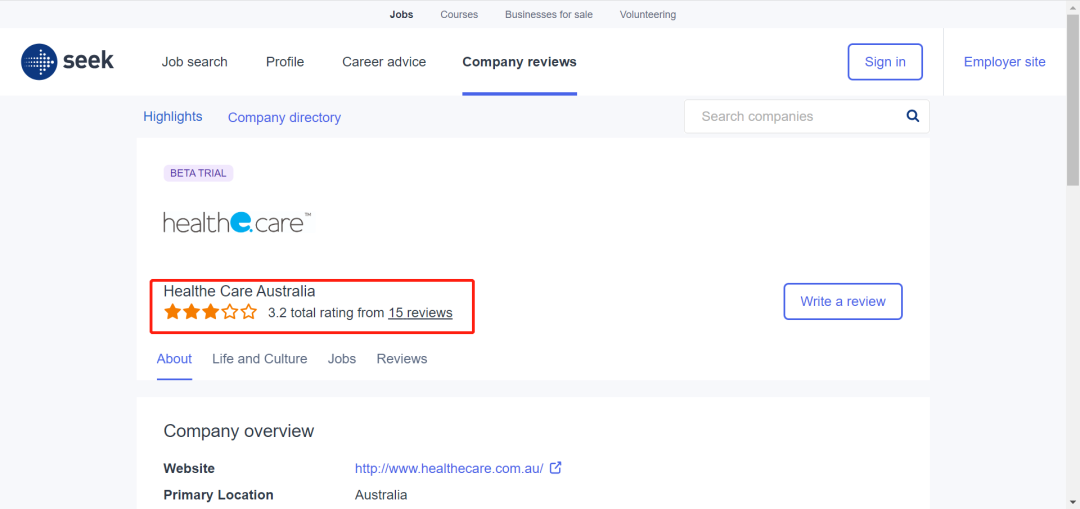Open Businesses for sale link

click(x=549, y=14)
